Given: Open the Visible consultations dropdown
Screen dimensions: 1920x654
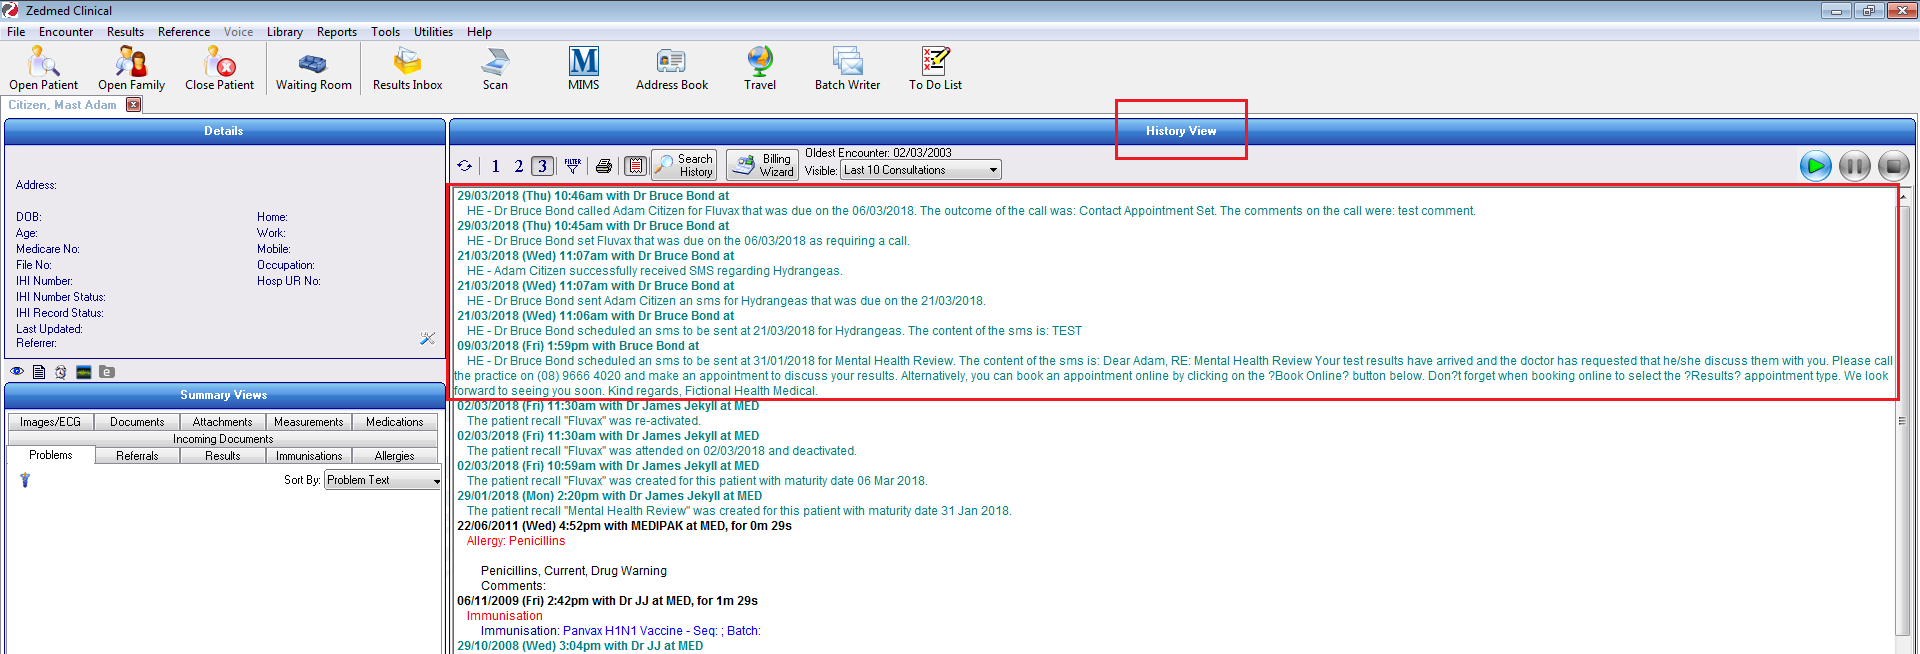Looking at the screenshot, I should (992, 170).
